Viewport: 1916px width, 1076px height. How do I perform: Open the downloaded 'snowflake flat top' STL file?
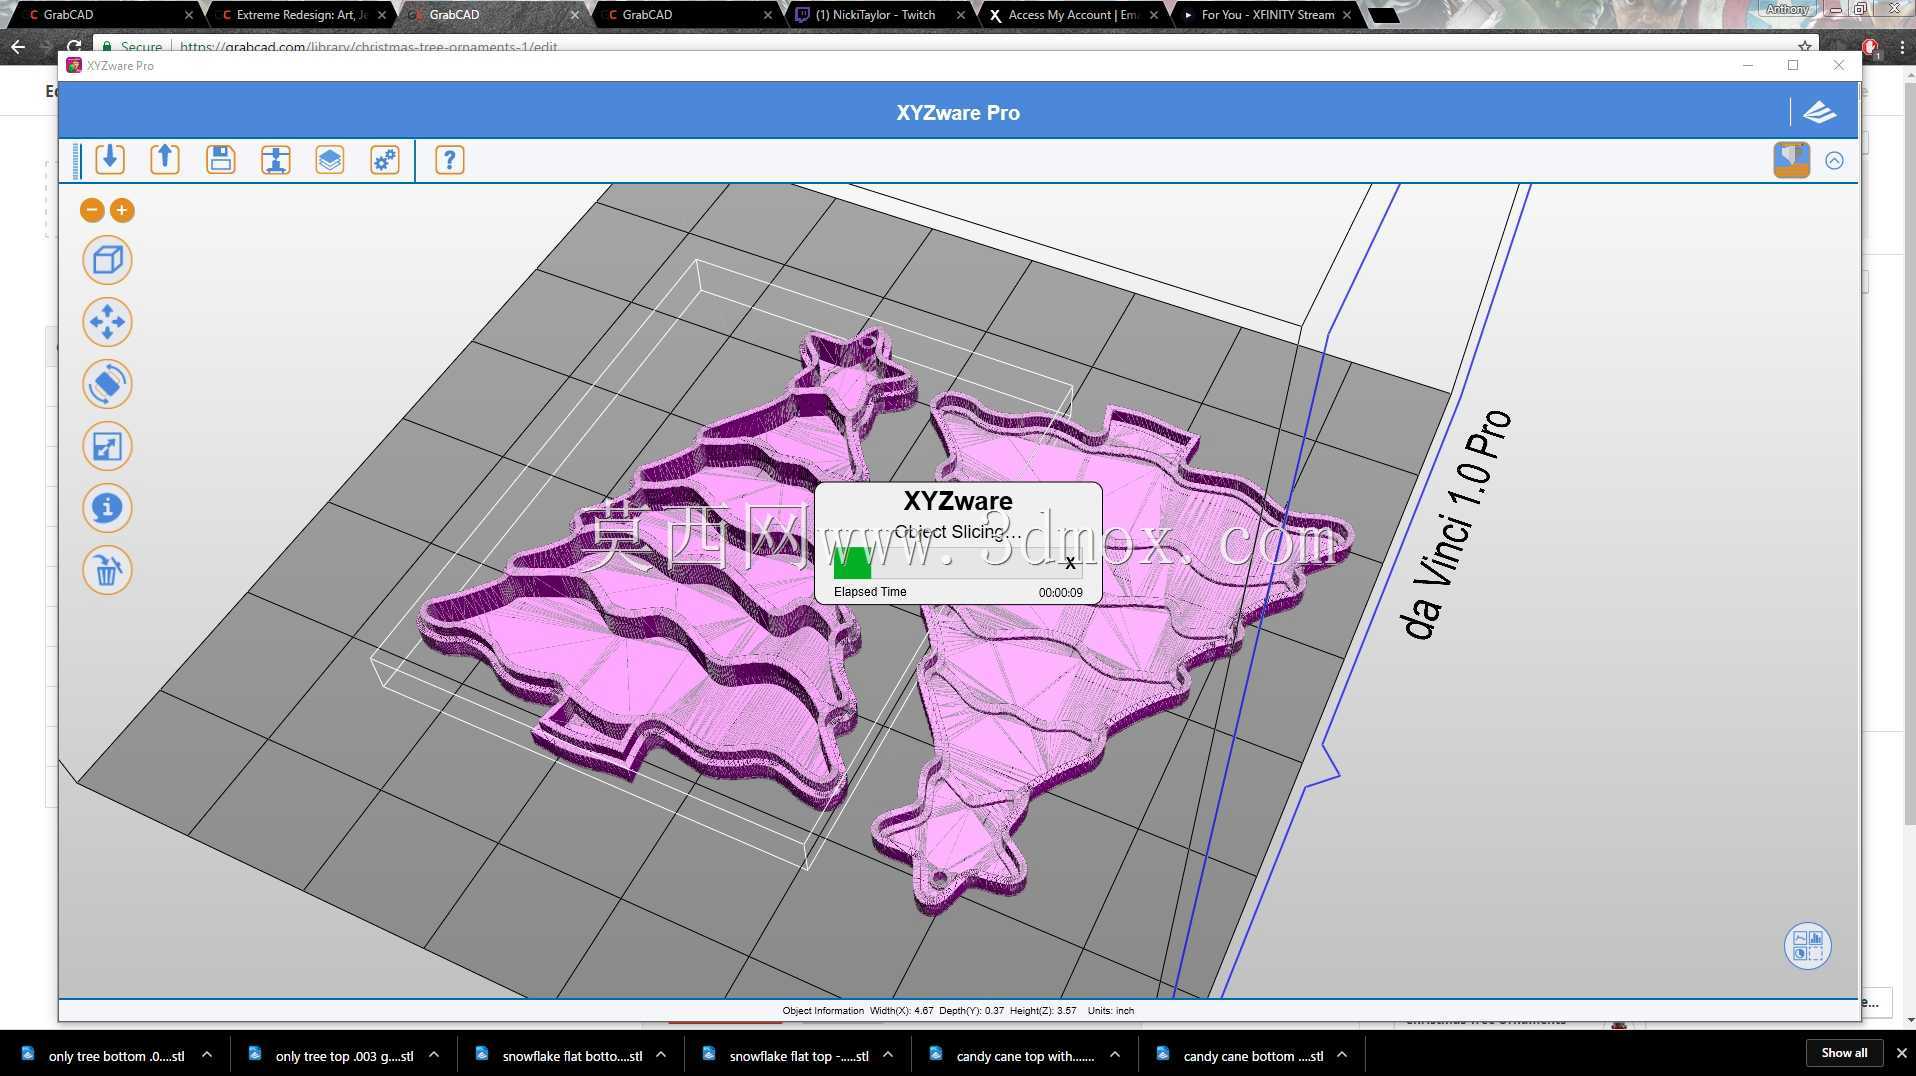[799, 1055]
